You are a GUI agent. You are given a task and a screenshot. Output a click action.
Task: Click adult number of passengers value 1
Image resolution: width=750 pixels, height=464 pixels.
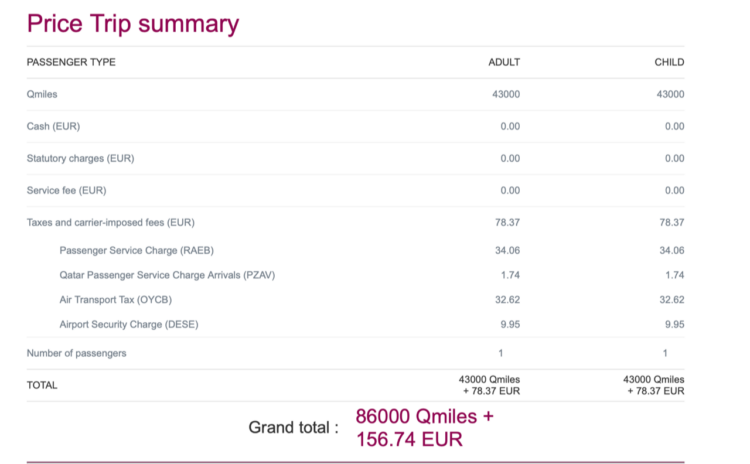tap(501, 353)
